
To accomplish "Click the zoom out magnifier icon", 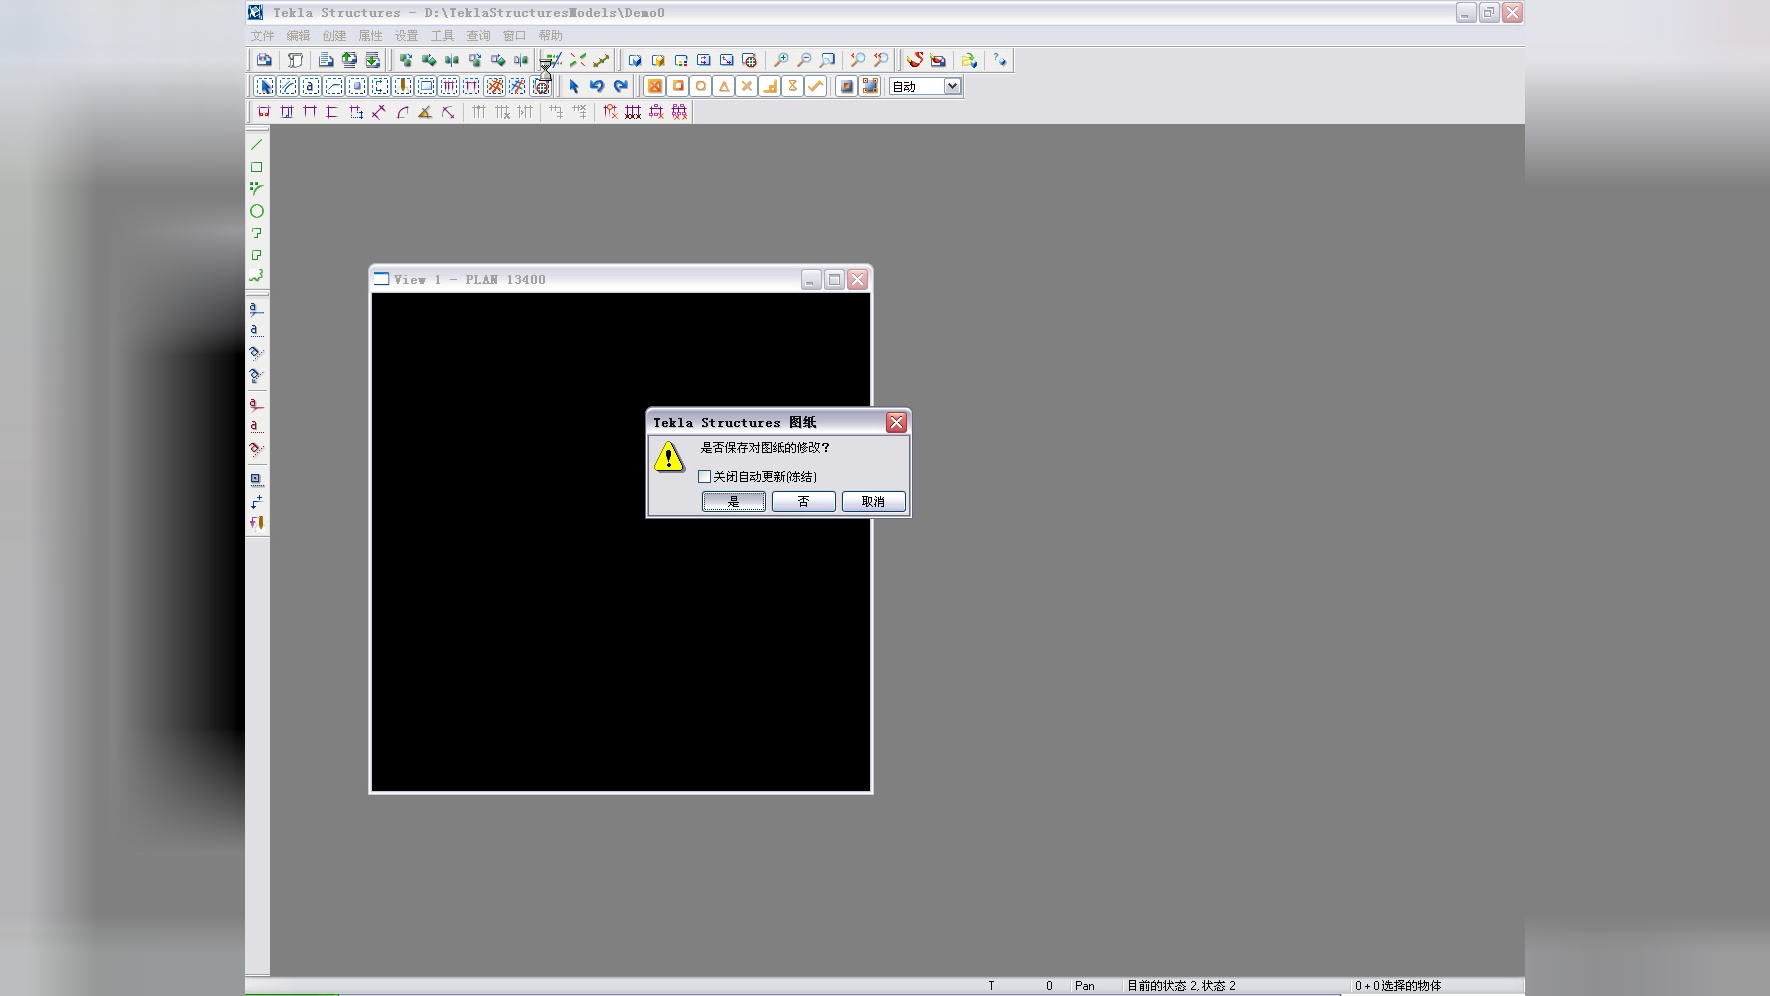I will coord(804,60).
